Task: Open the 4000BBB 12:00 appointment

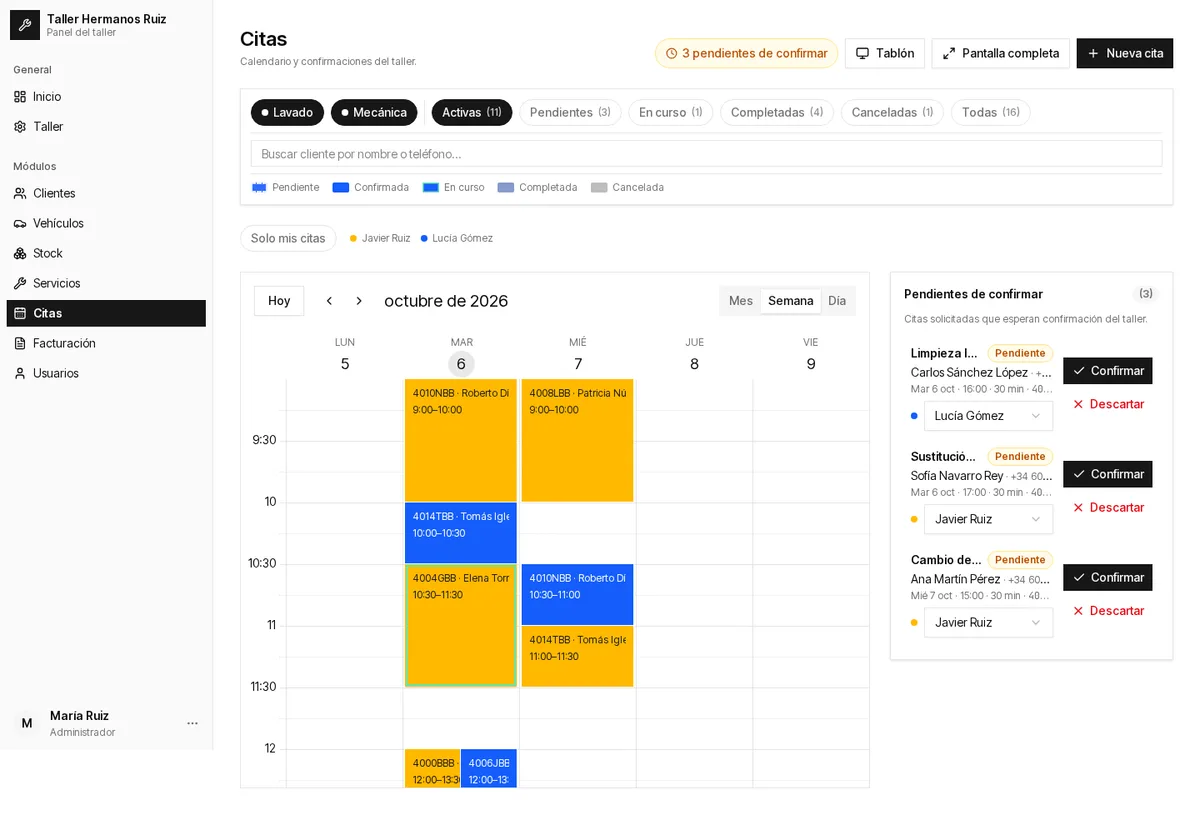Action: click(432, 769)
